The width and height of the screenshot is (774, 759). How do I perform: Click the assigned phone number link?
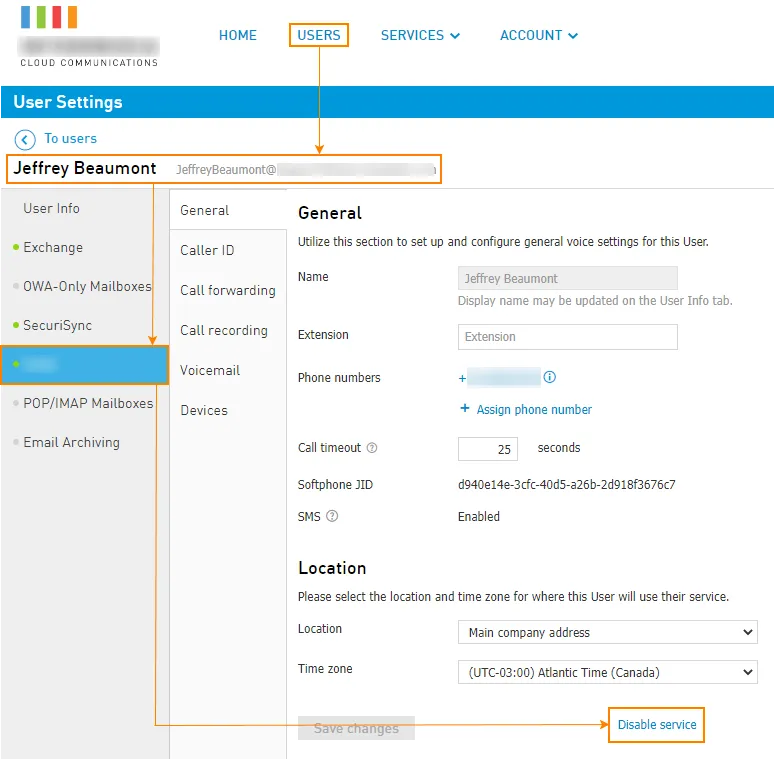click(x=500, y=378)
